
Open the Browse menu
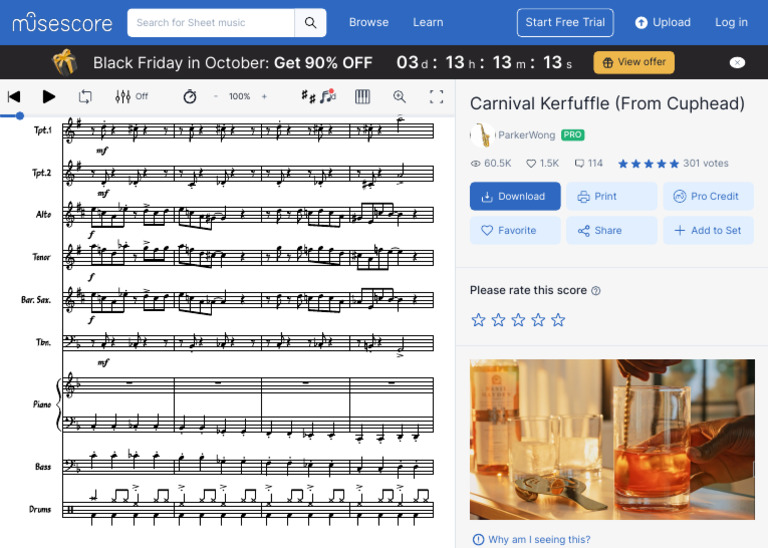(x=369, y=22)
